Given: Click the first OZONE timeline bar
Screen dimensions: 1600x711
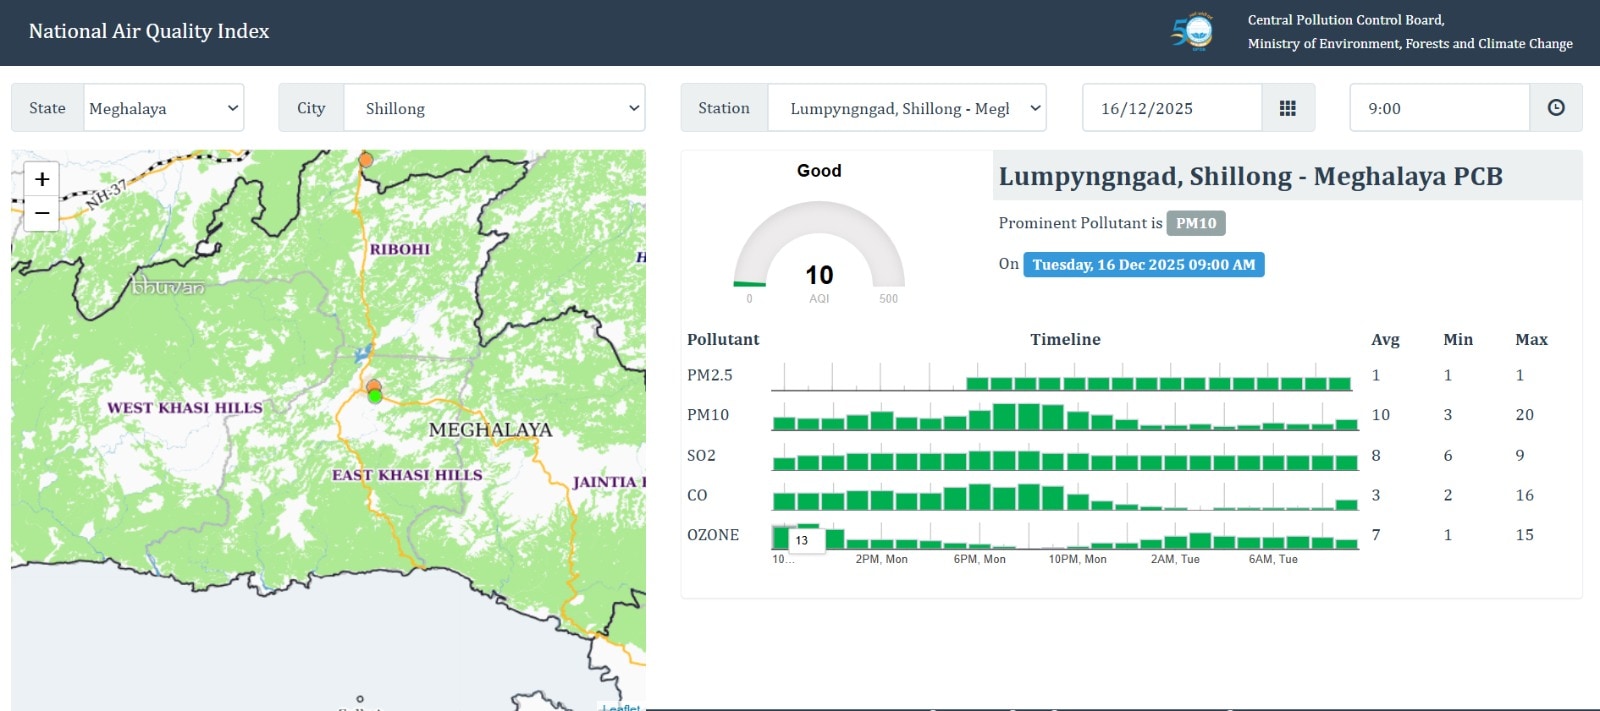Looking at the screenshot, I should tap(781, 538).
